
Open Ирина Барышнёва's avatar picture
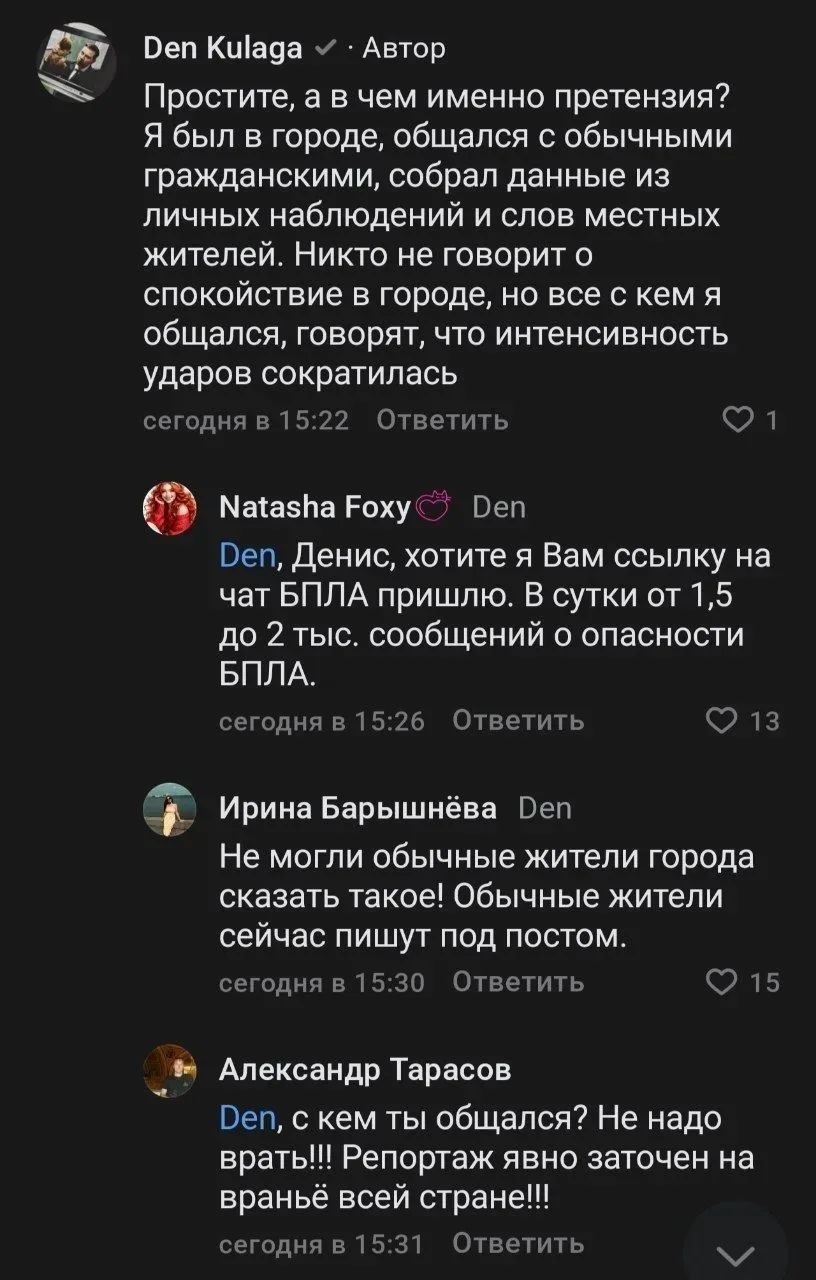coord(170,809)
